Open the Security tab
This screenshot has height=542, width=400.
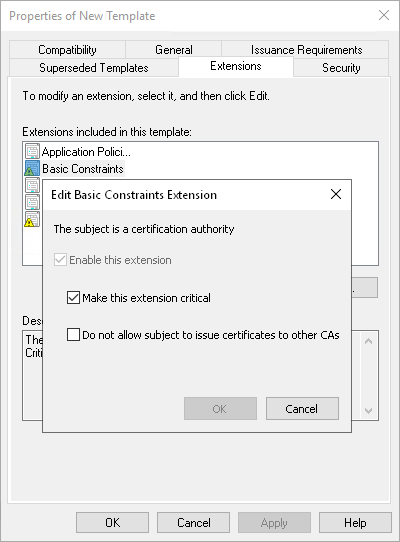(x=341, y=68)
